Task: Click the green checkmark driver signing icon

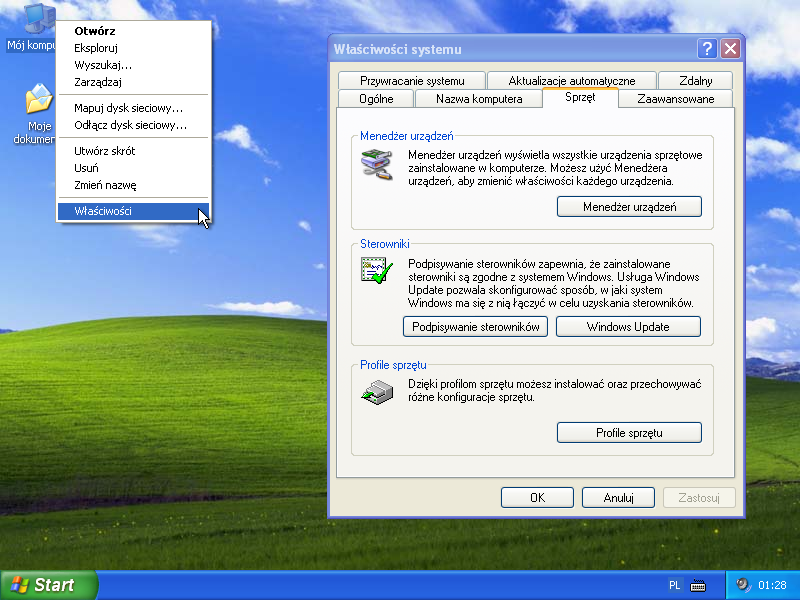Action: click(378, 270)
